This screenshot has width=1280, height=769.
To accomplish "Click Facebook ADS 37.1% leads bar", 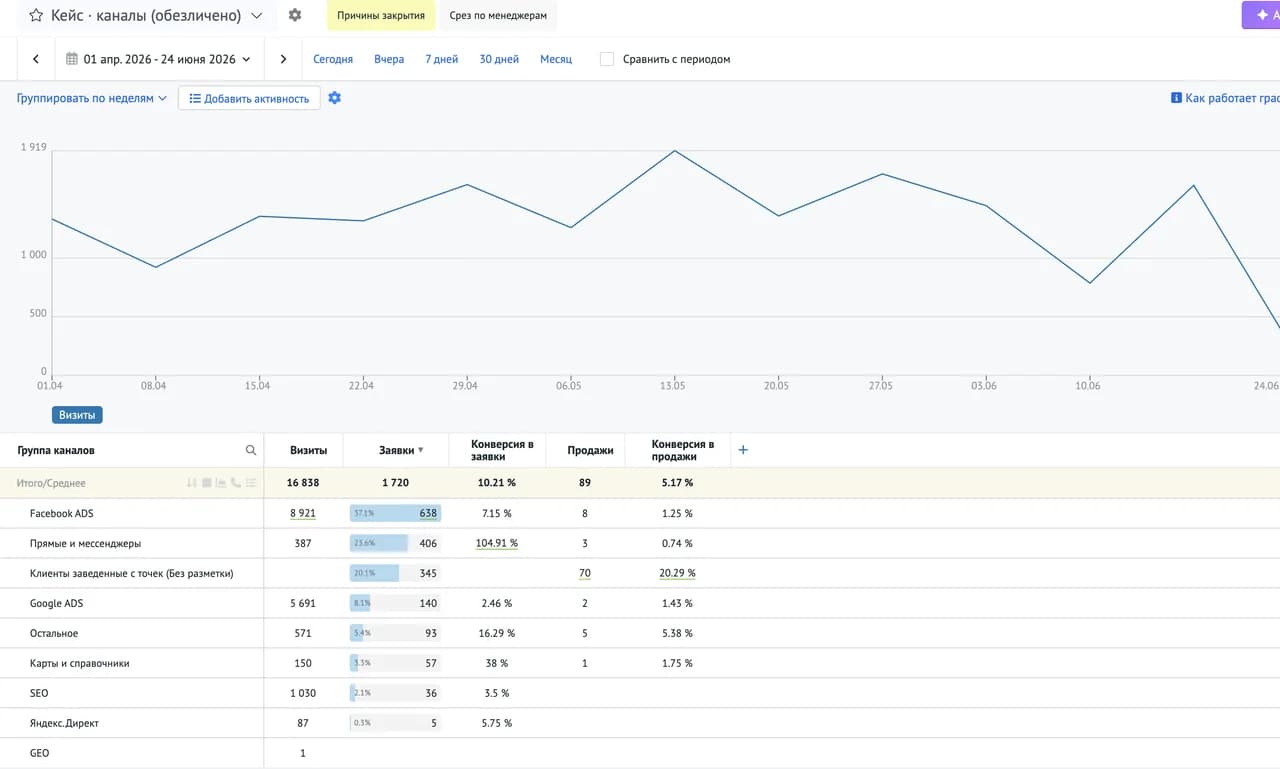I will 395,513.
